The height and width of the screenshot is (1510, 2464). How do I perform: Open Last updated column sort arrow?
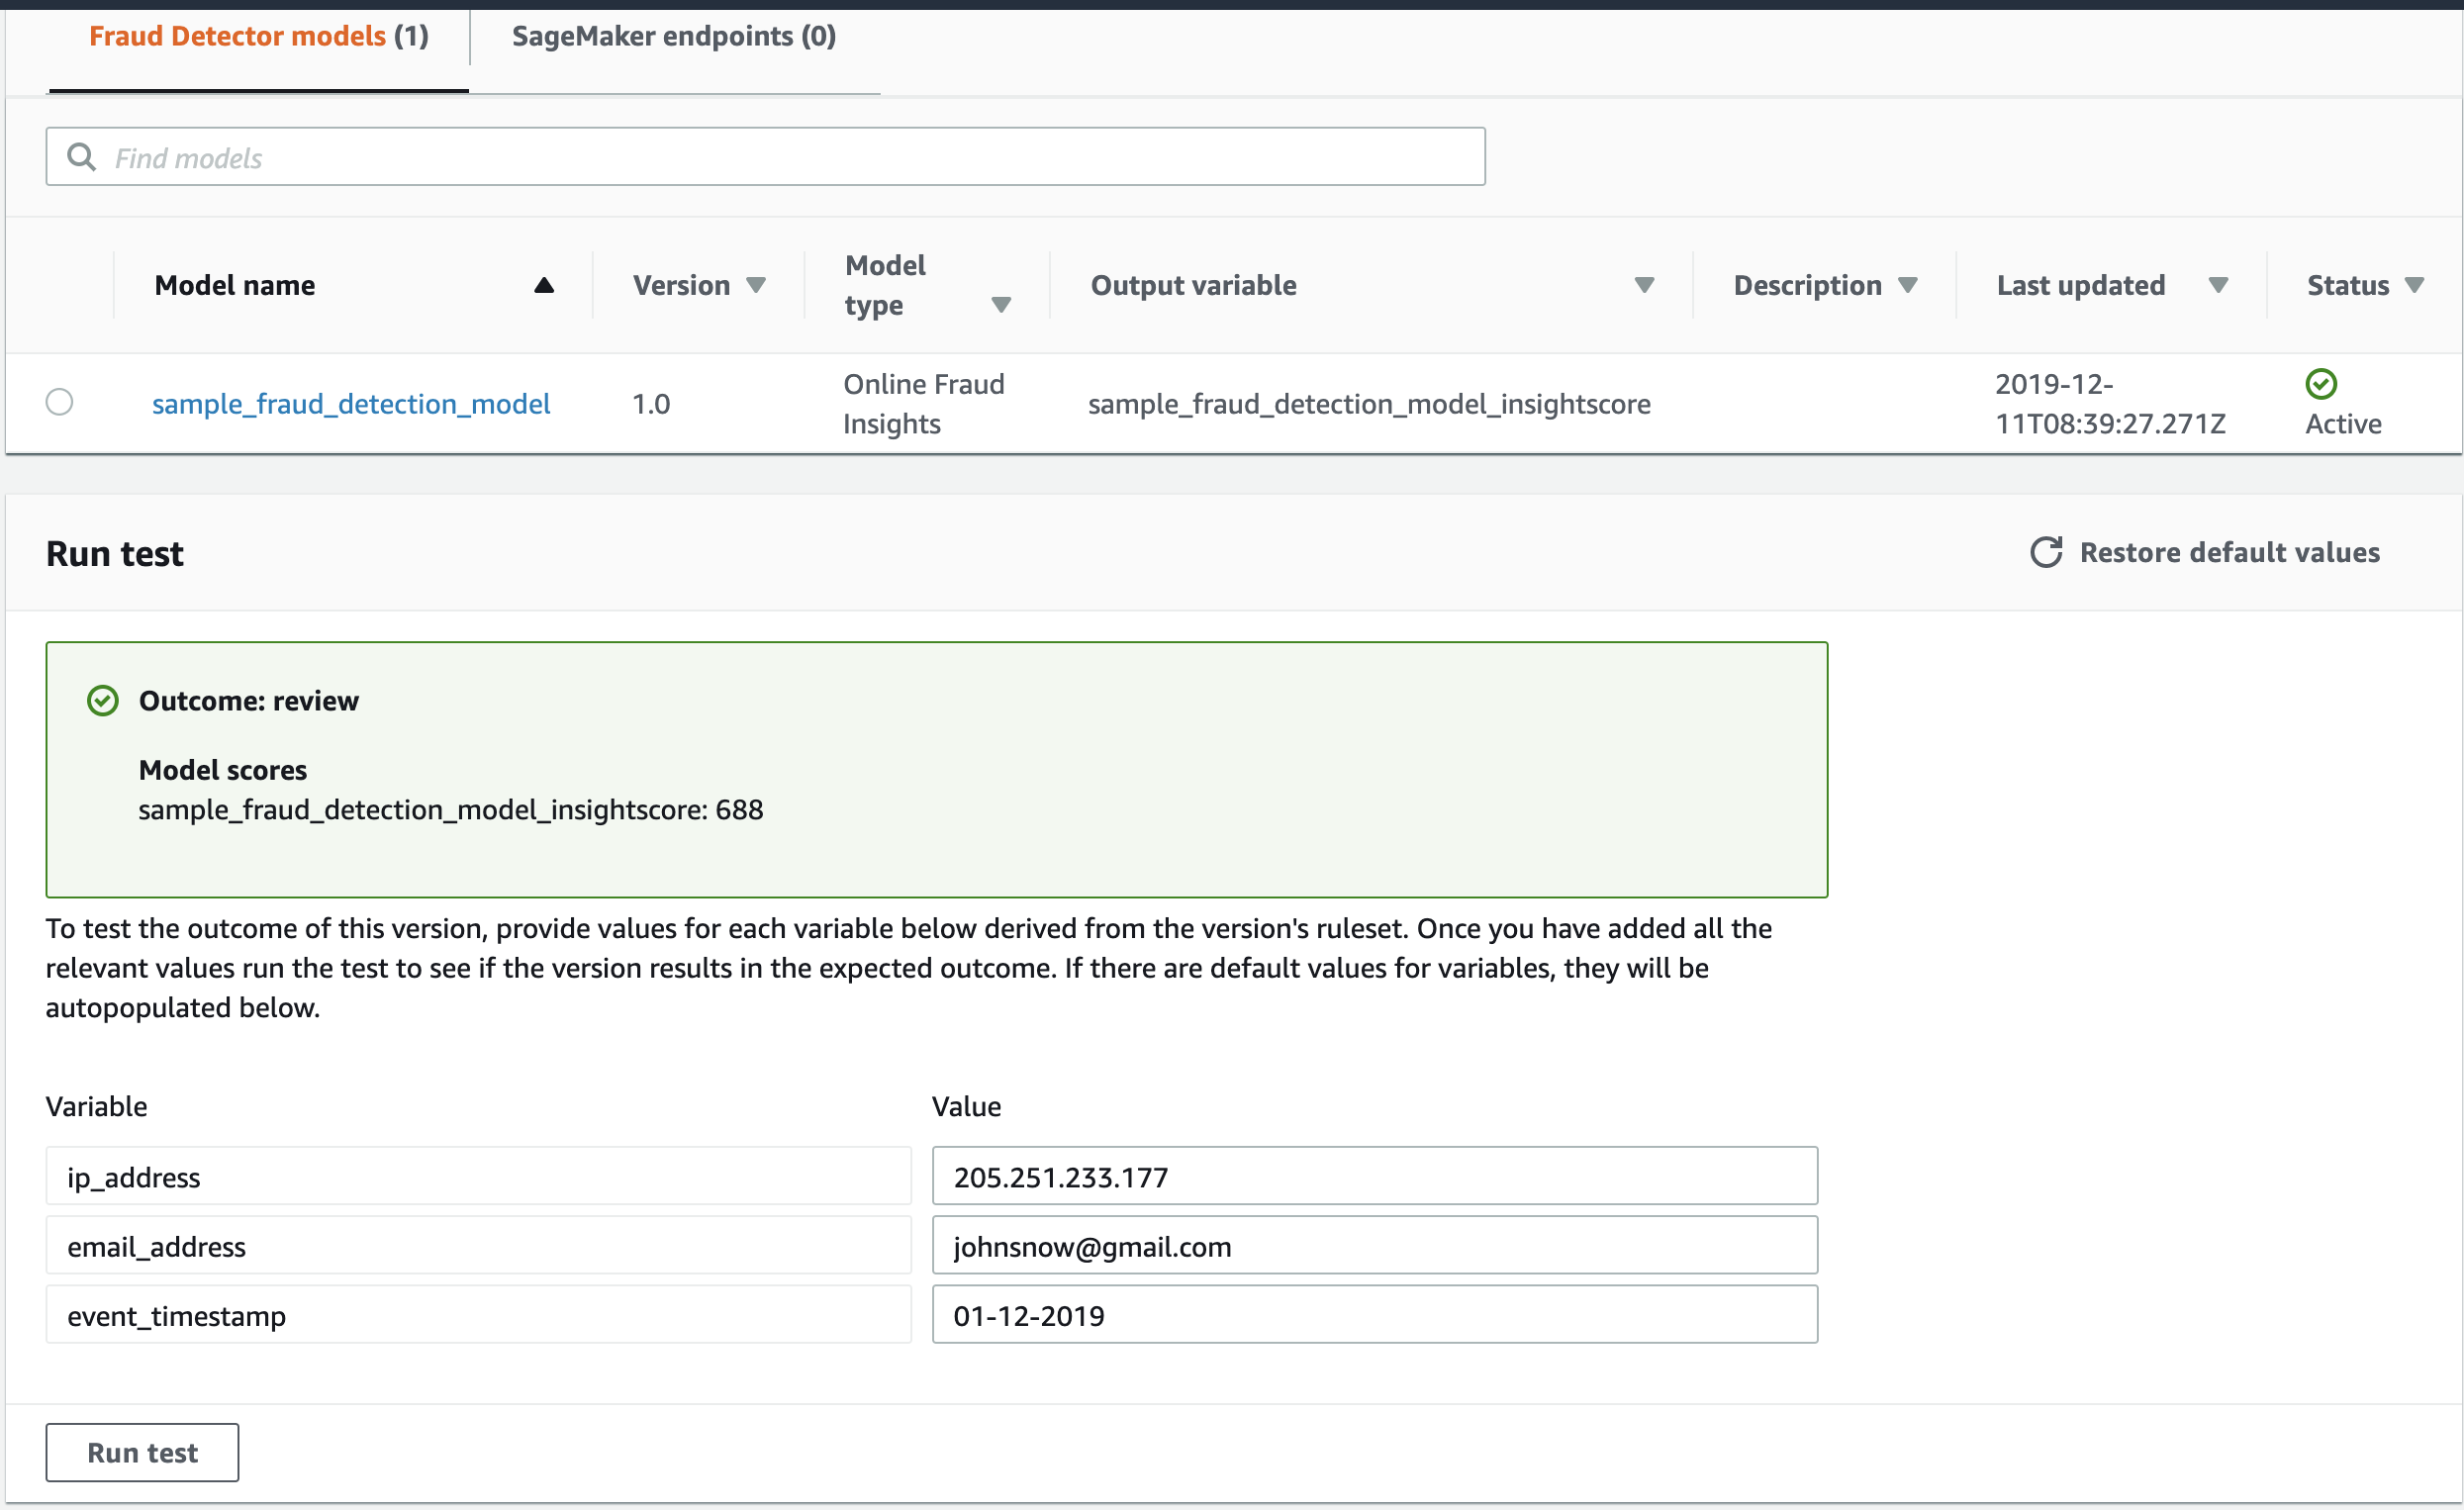click(2217, 285)
